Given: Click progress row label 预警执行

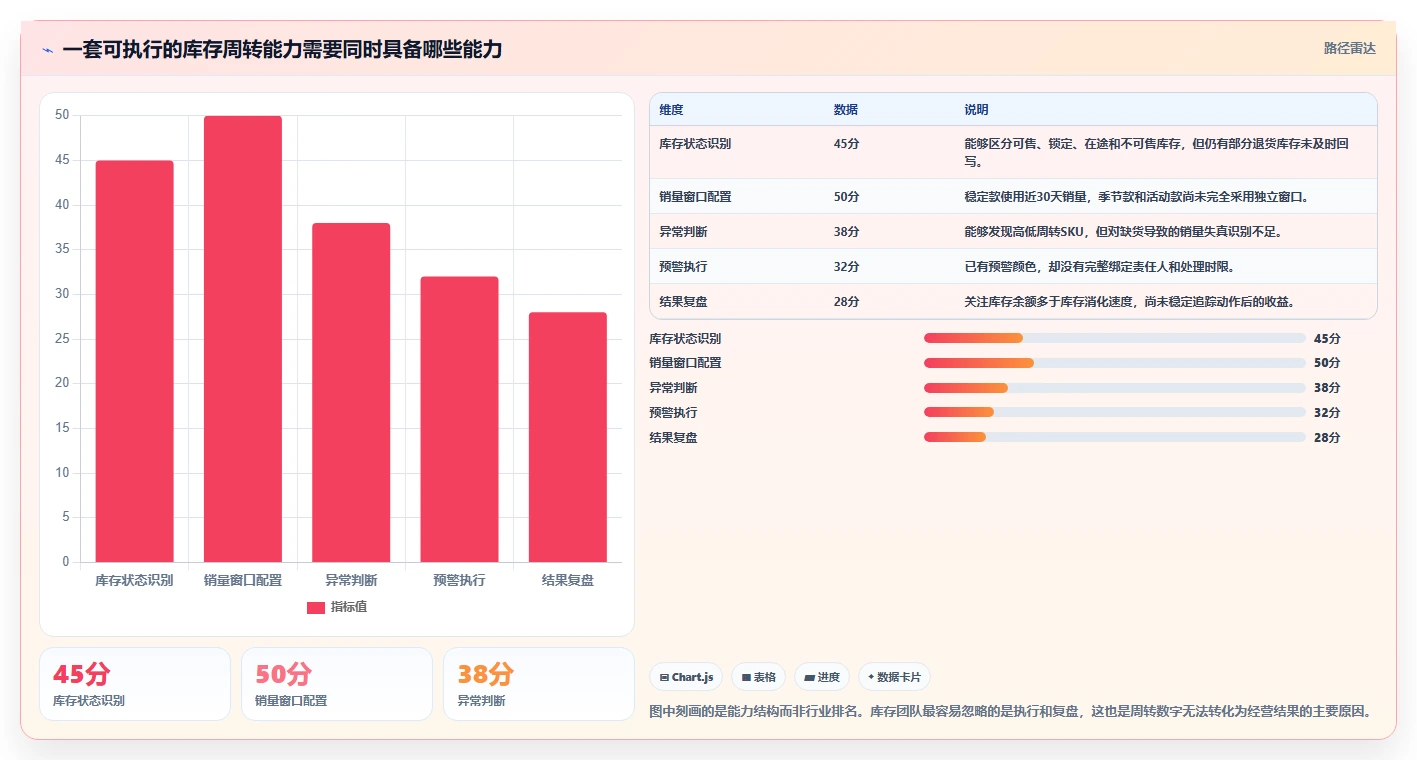Looking at the screenshot, I should [x=673, y=412].
